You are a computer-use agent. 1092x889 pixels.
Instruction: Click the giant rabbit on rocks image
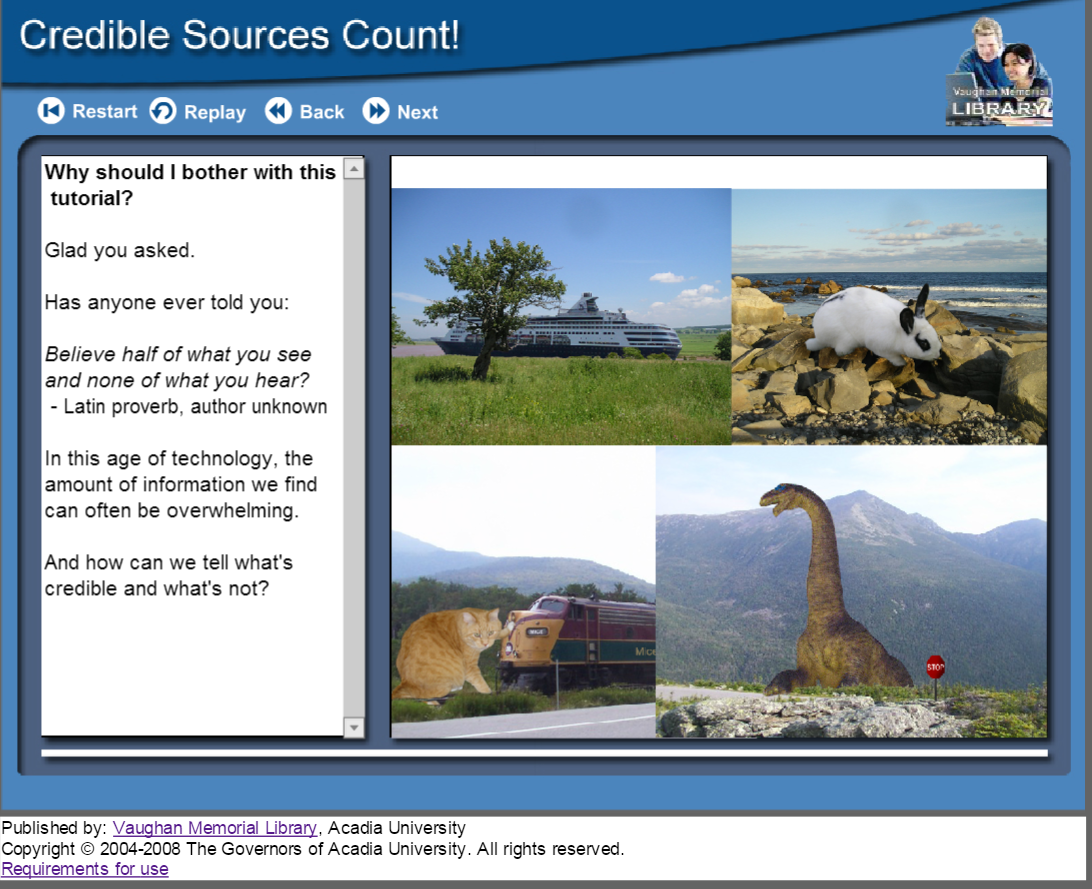(889, 316)
